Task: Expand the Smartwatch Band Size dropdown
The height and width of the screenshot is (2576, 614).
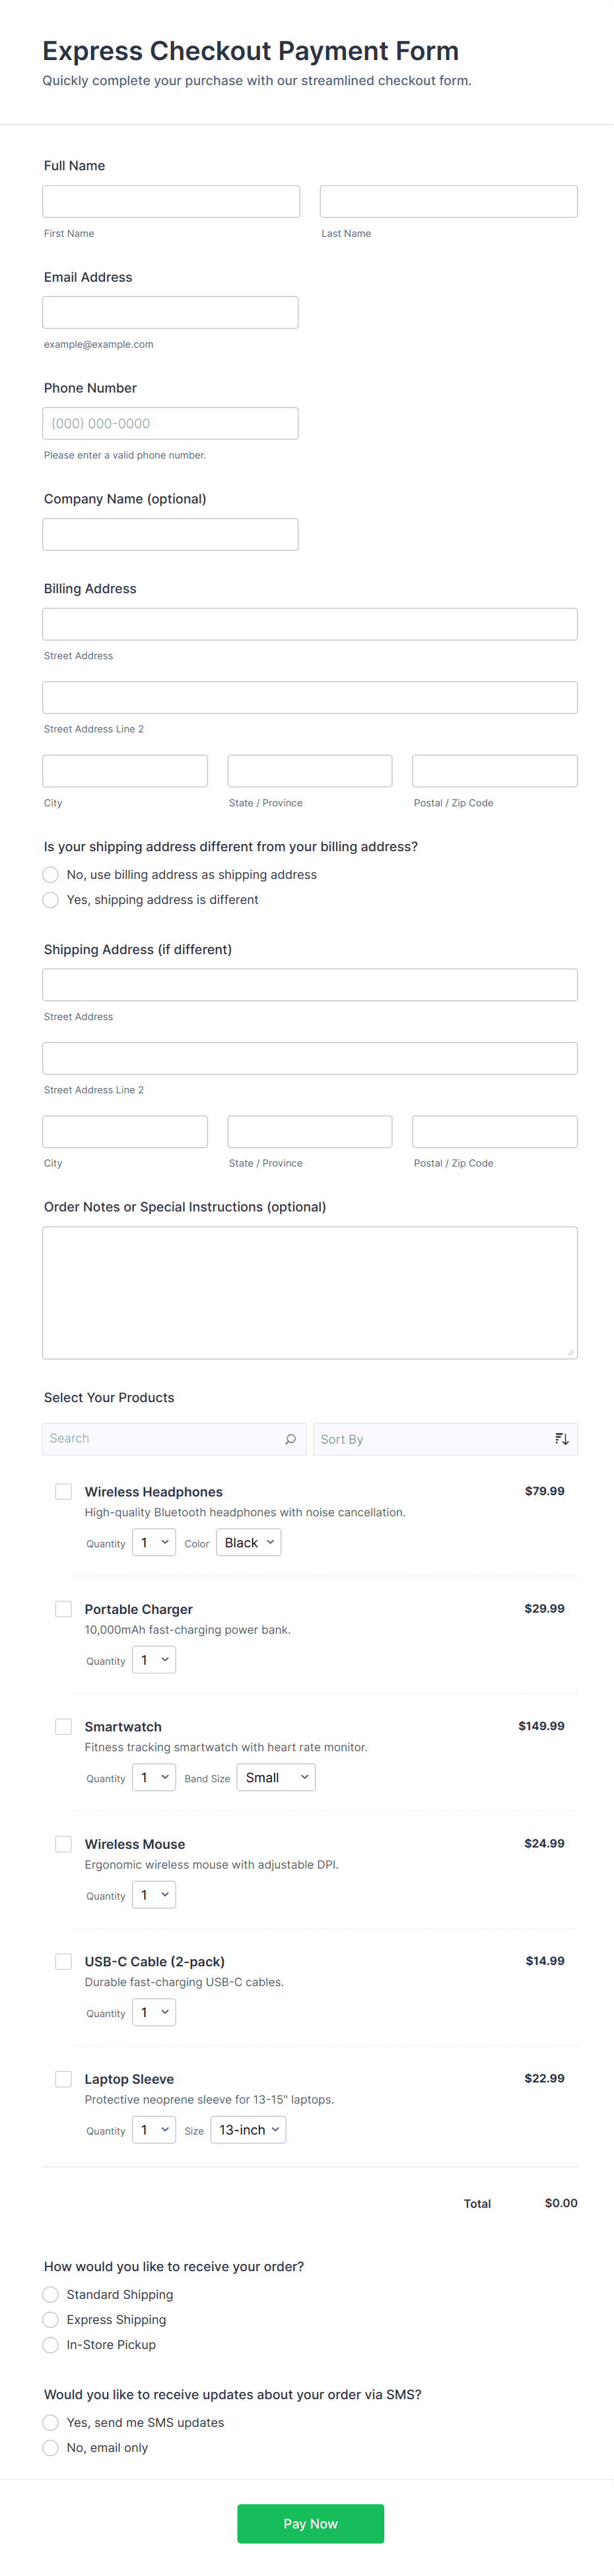Action: click(x=276, y=1777)
